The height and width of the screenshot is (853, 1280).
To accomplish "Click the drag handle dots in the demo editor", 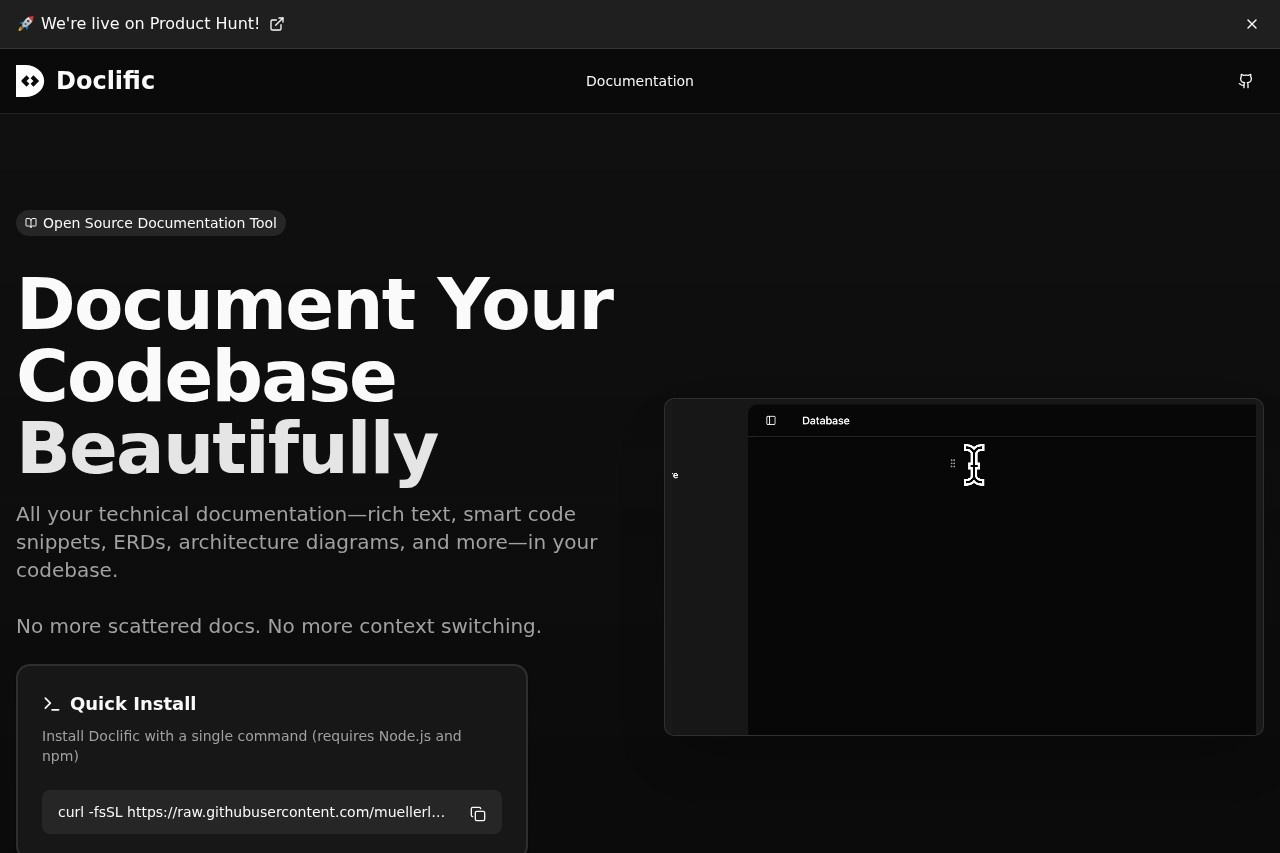I will click(952, 463).
